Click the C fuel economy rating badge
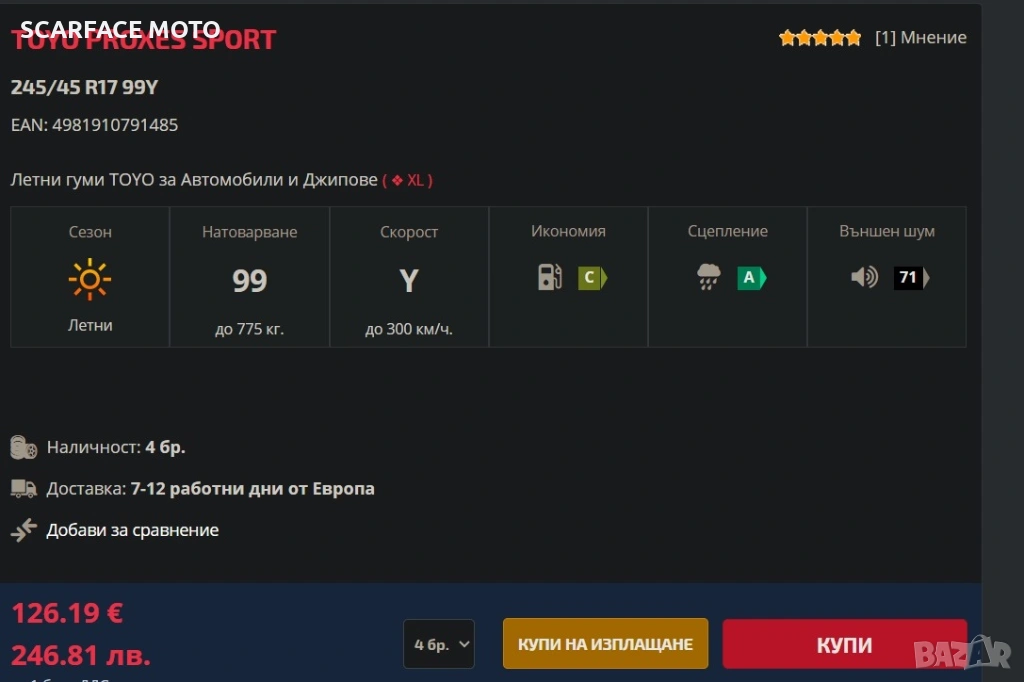The image size is (1024, 682). (591, 278)
